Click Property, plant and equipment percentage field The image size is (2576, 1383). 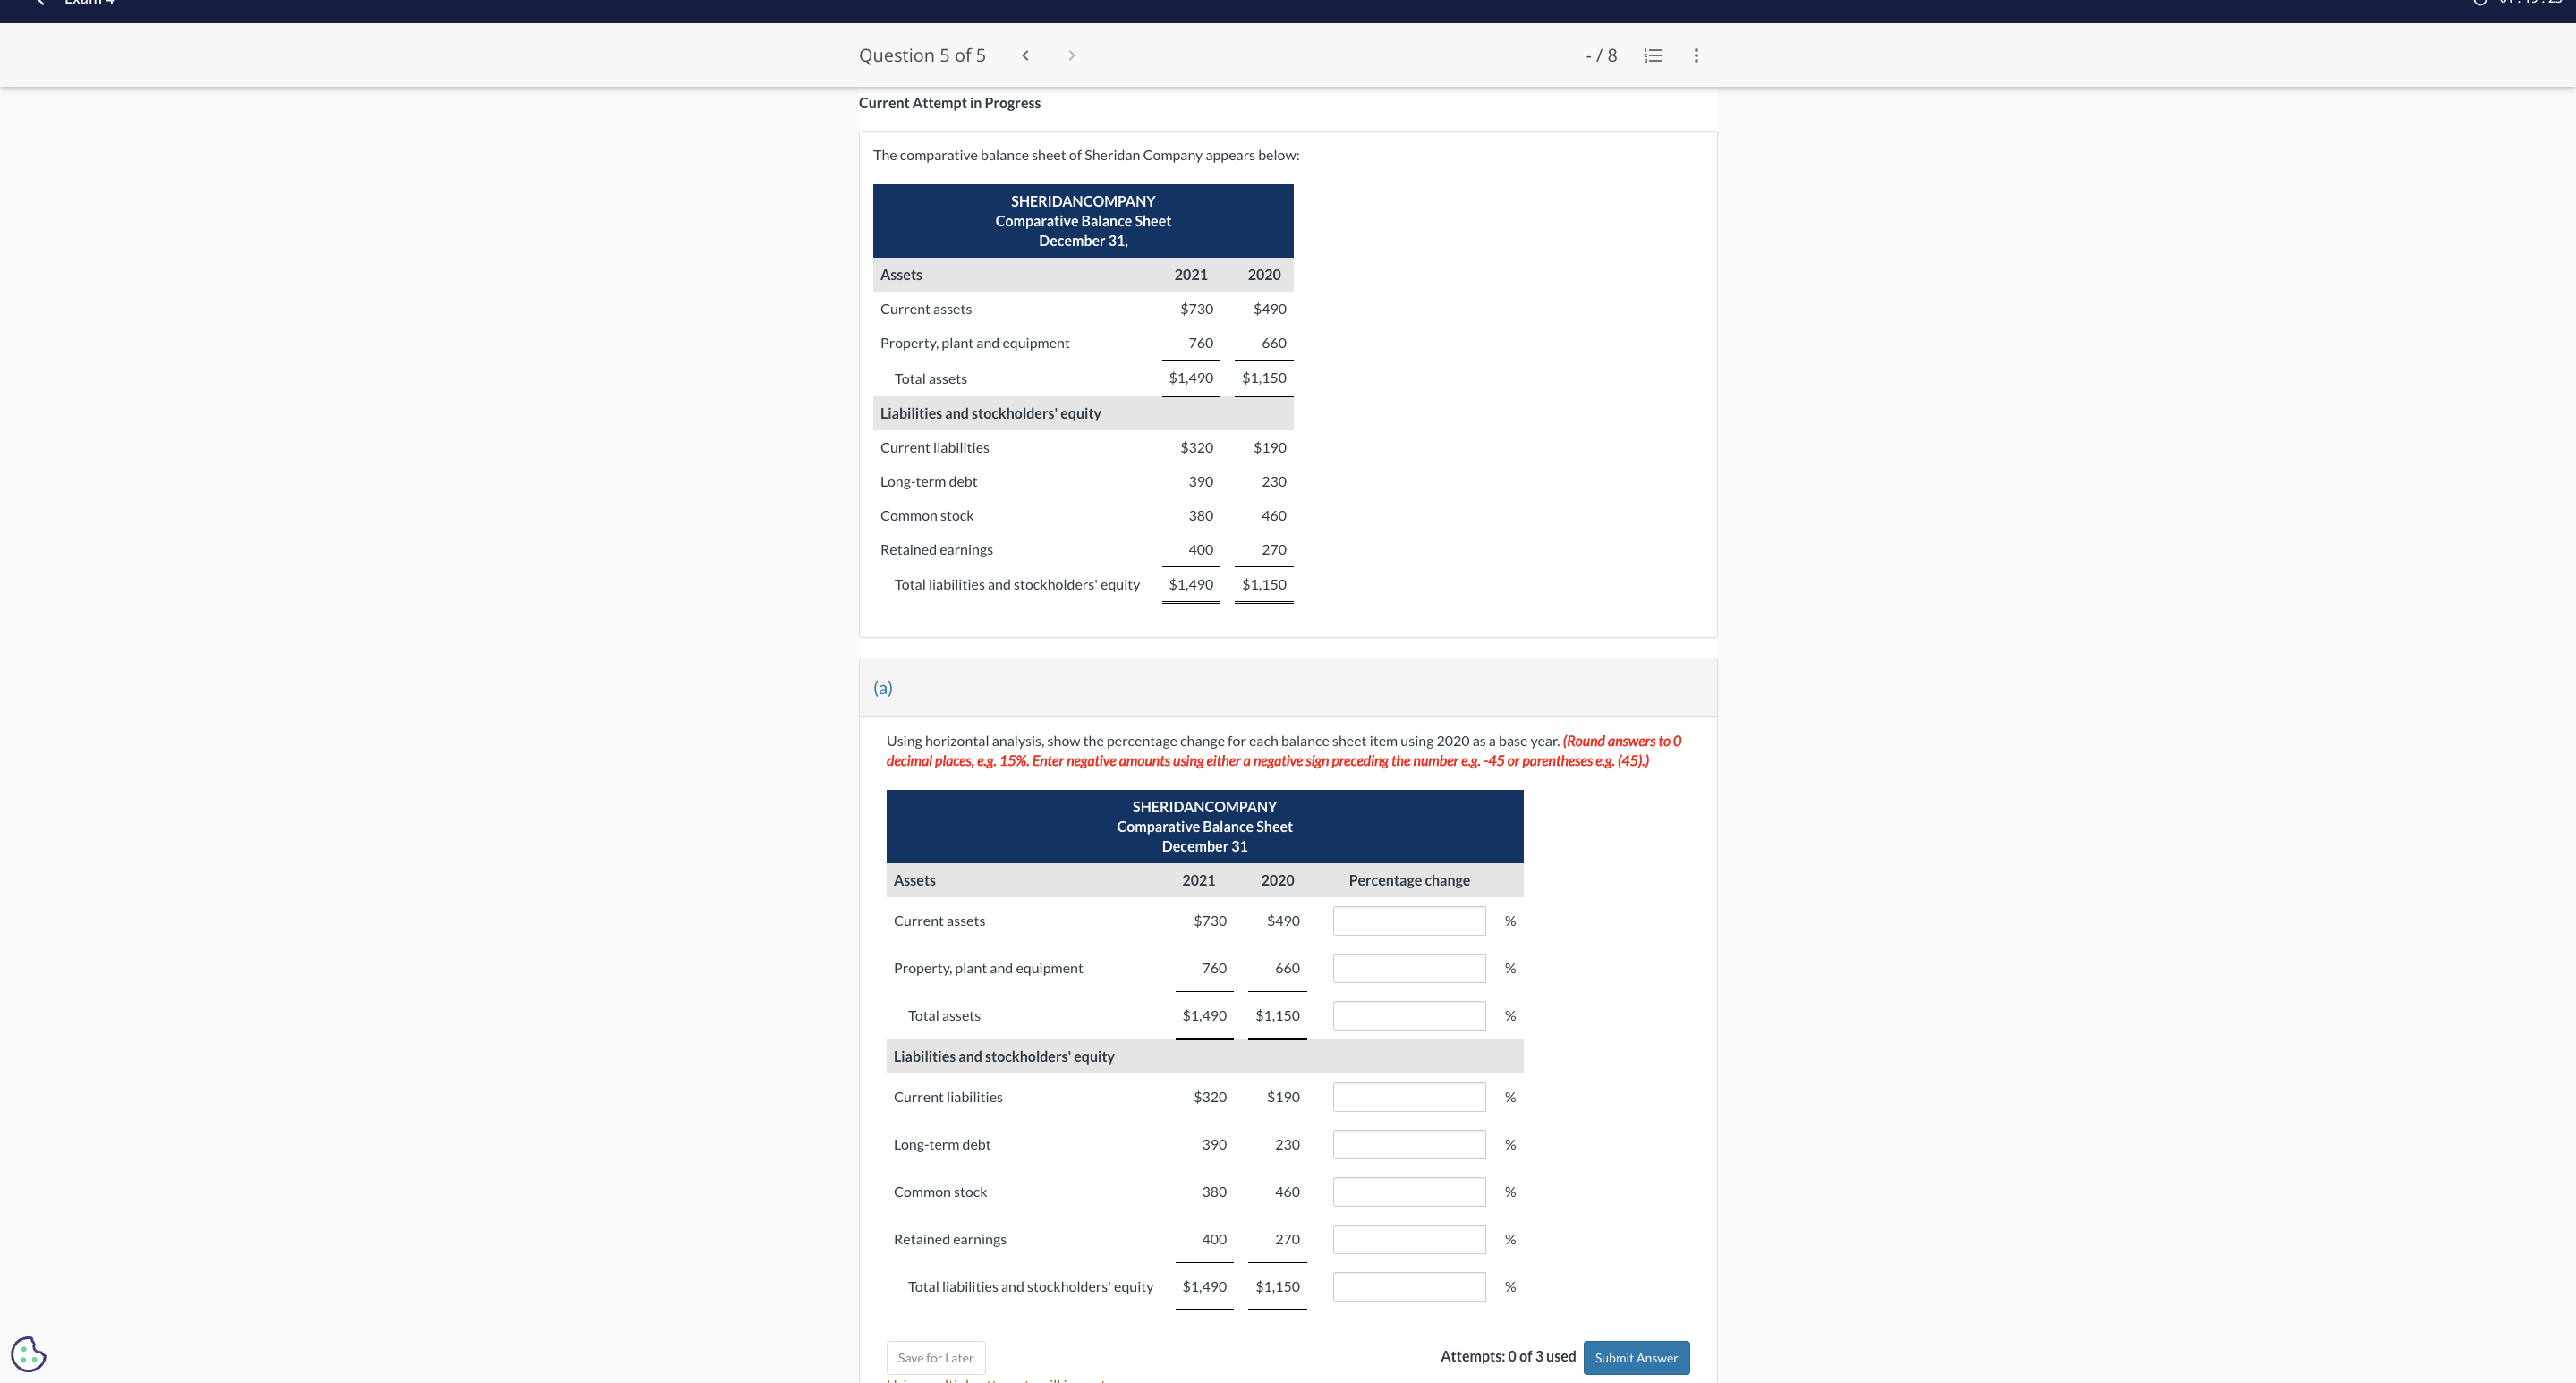pos(1408,968)
